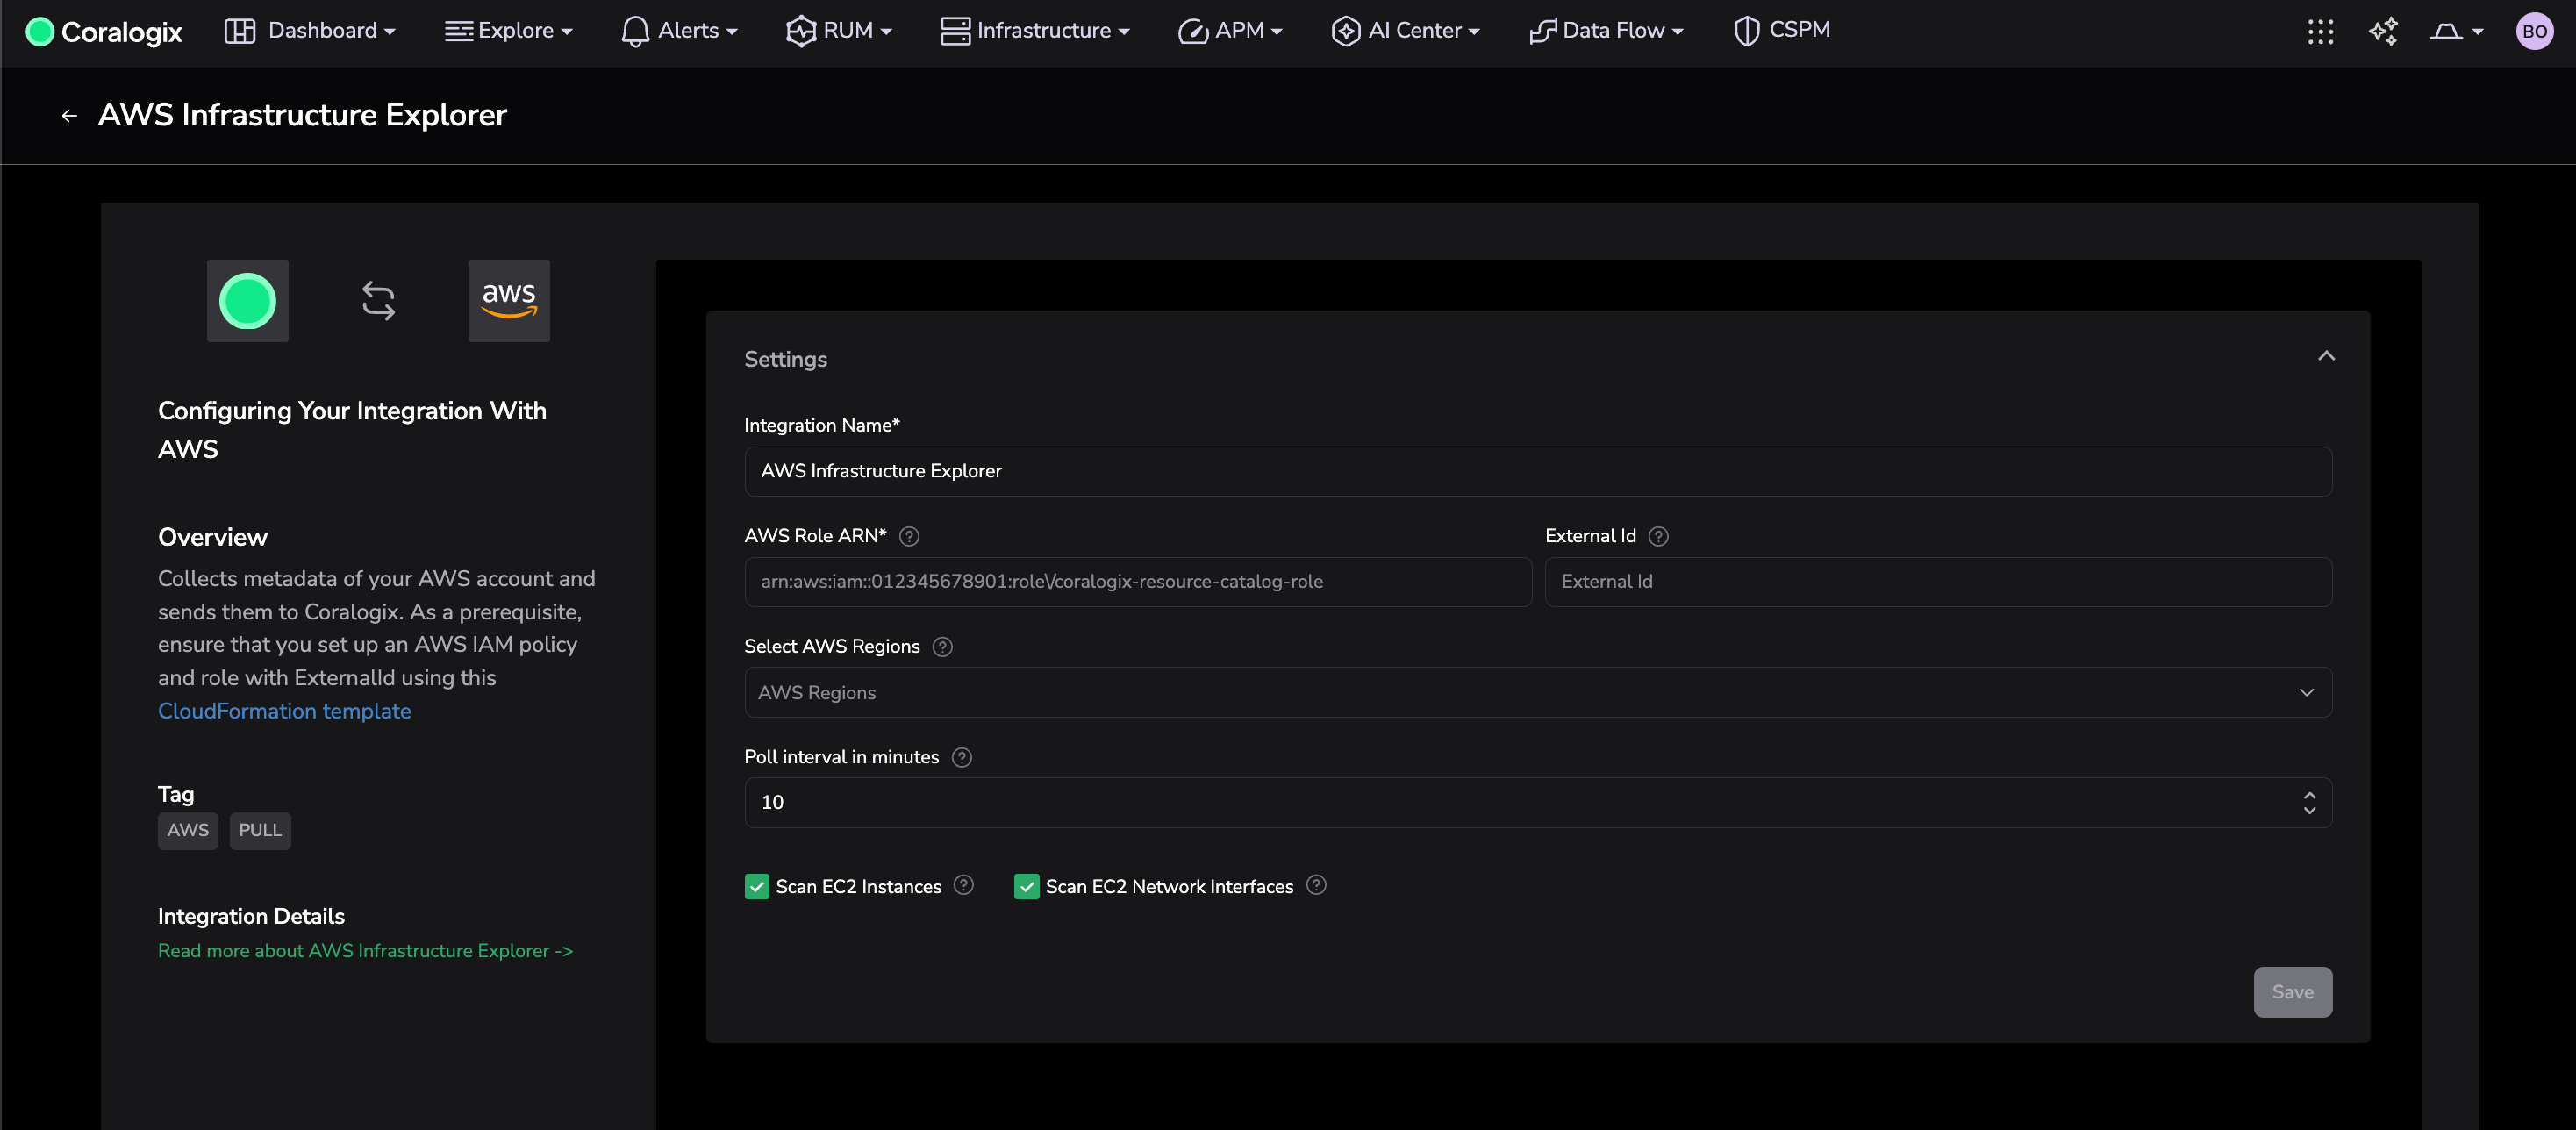Screen dimensions: 2576x1130
Task: Open the BO user avatar menu
Action: pyautogui.click(x=2534, y=32)
